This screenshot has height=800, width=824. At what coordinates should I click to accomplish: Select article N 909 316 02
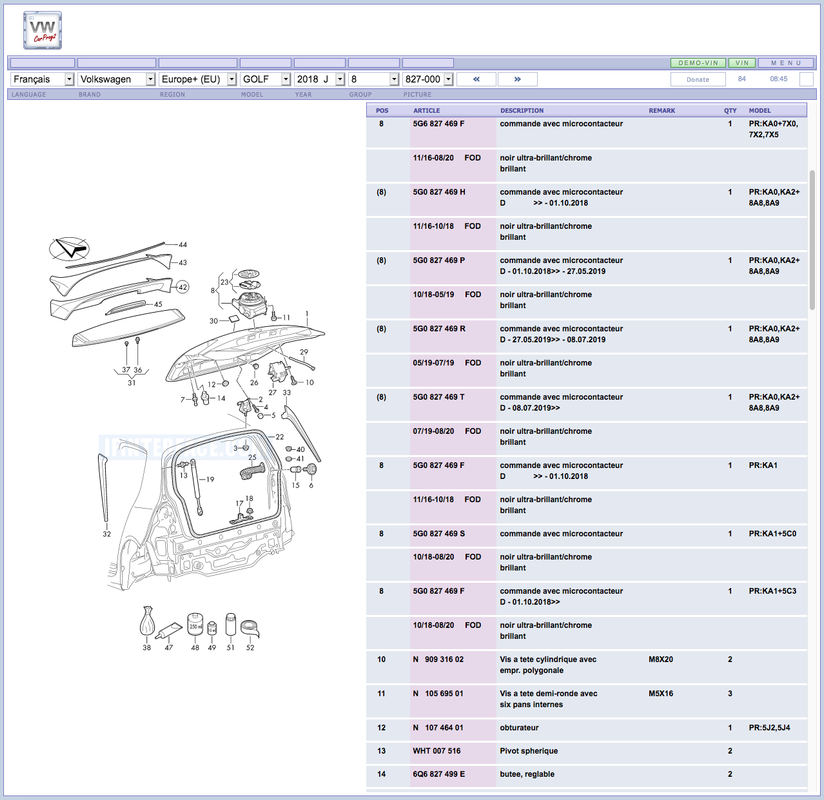click(x=438, y=659)
